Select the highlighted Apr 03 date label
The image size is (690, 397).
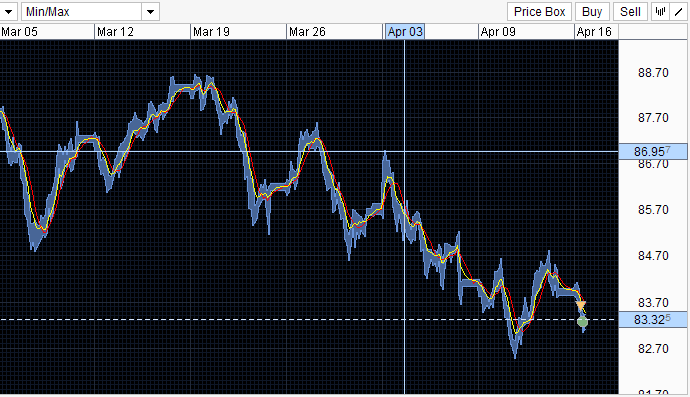pos(404,32)
